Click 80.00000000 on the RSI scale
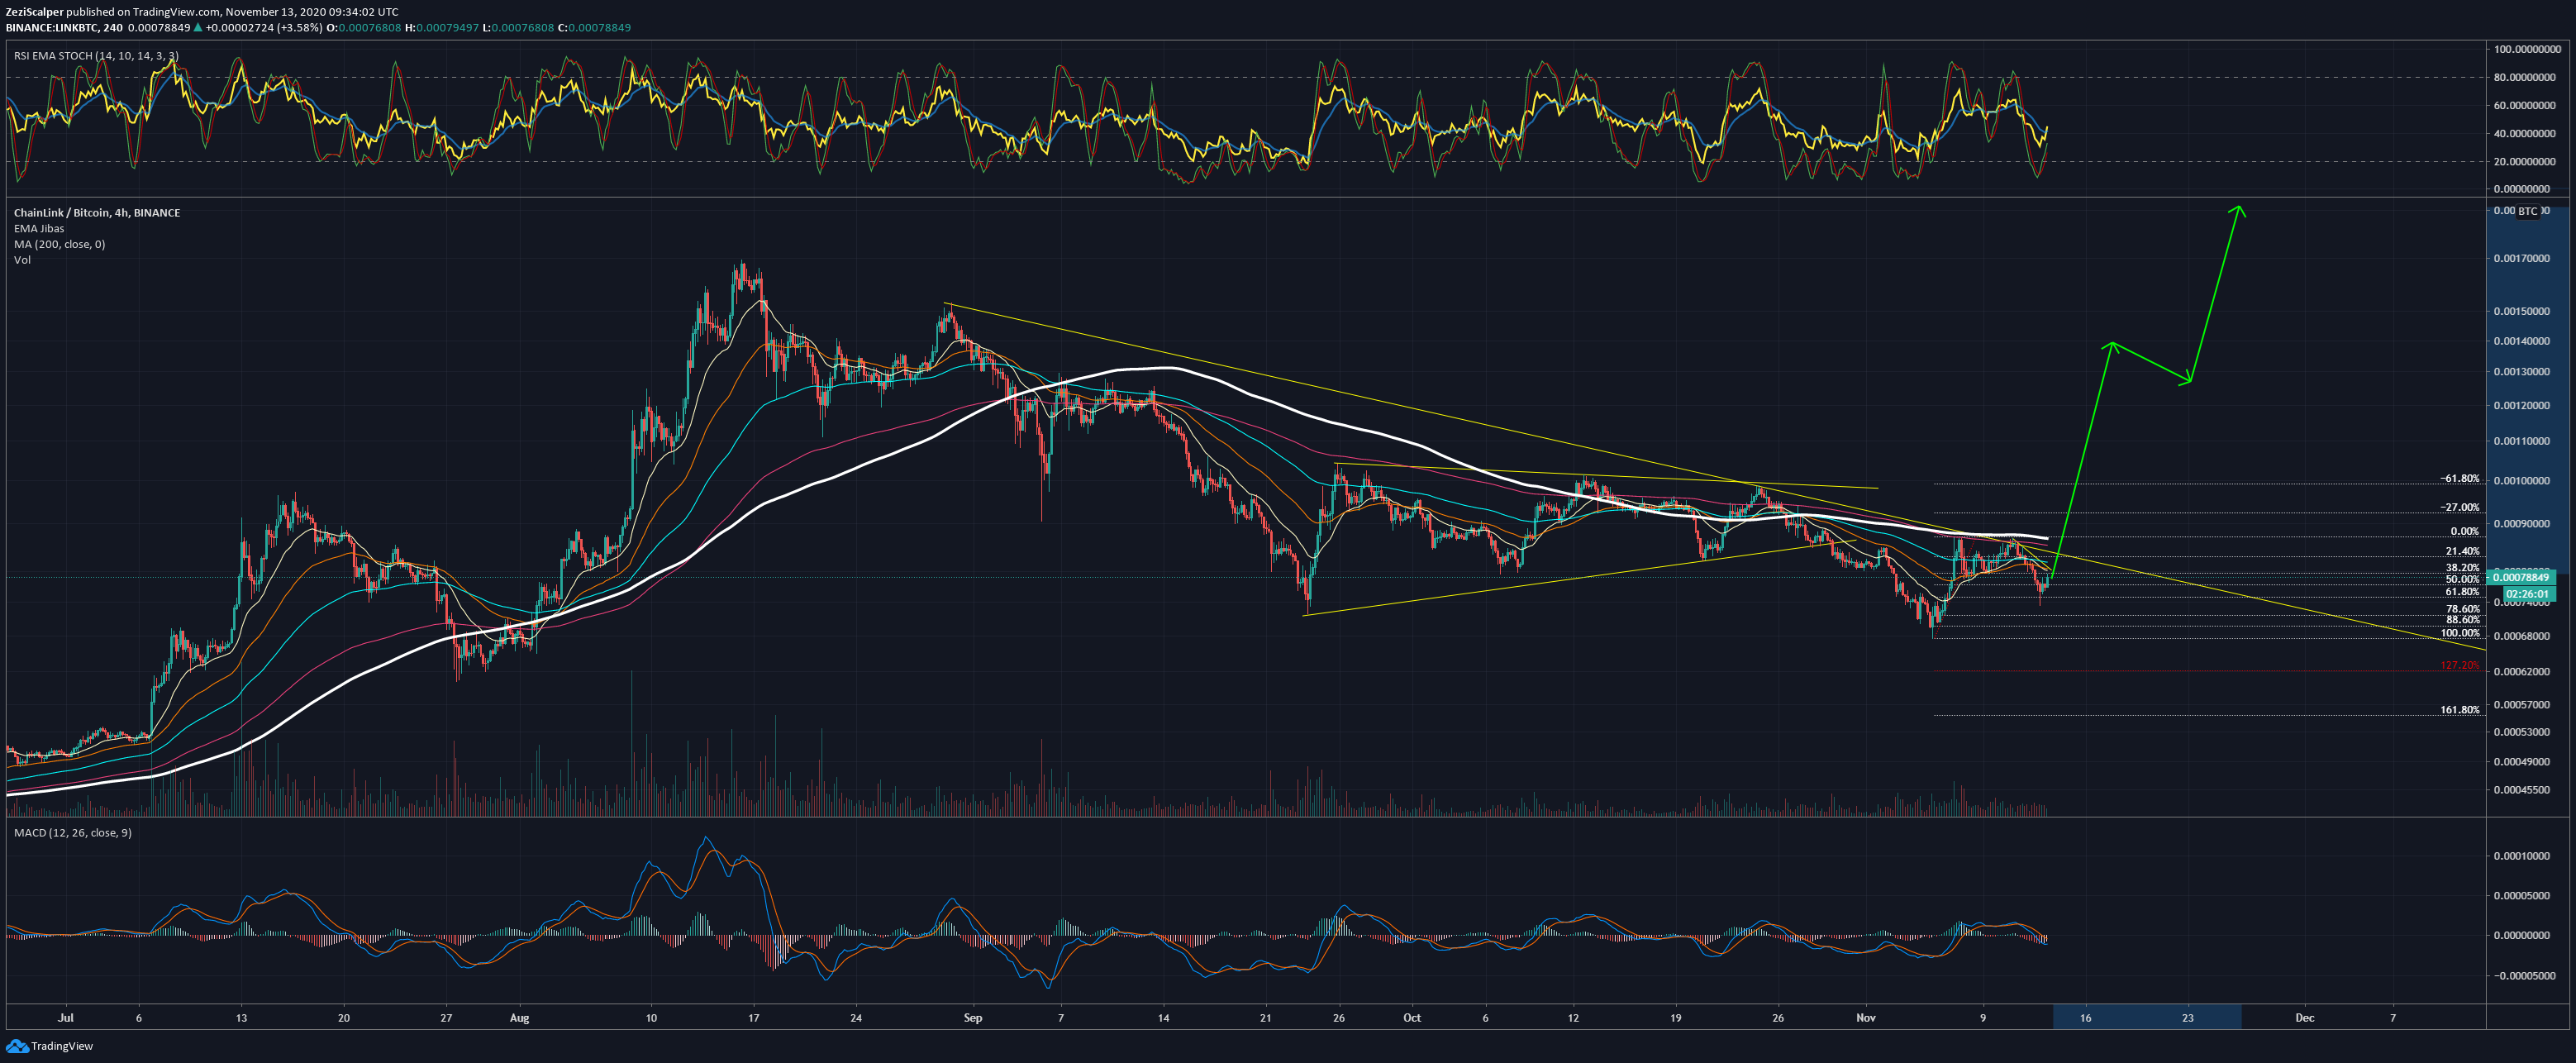 point(2524,77)
